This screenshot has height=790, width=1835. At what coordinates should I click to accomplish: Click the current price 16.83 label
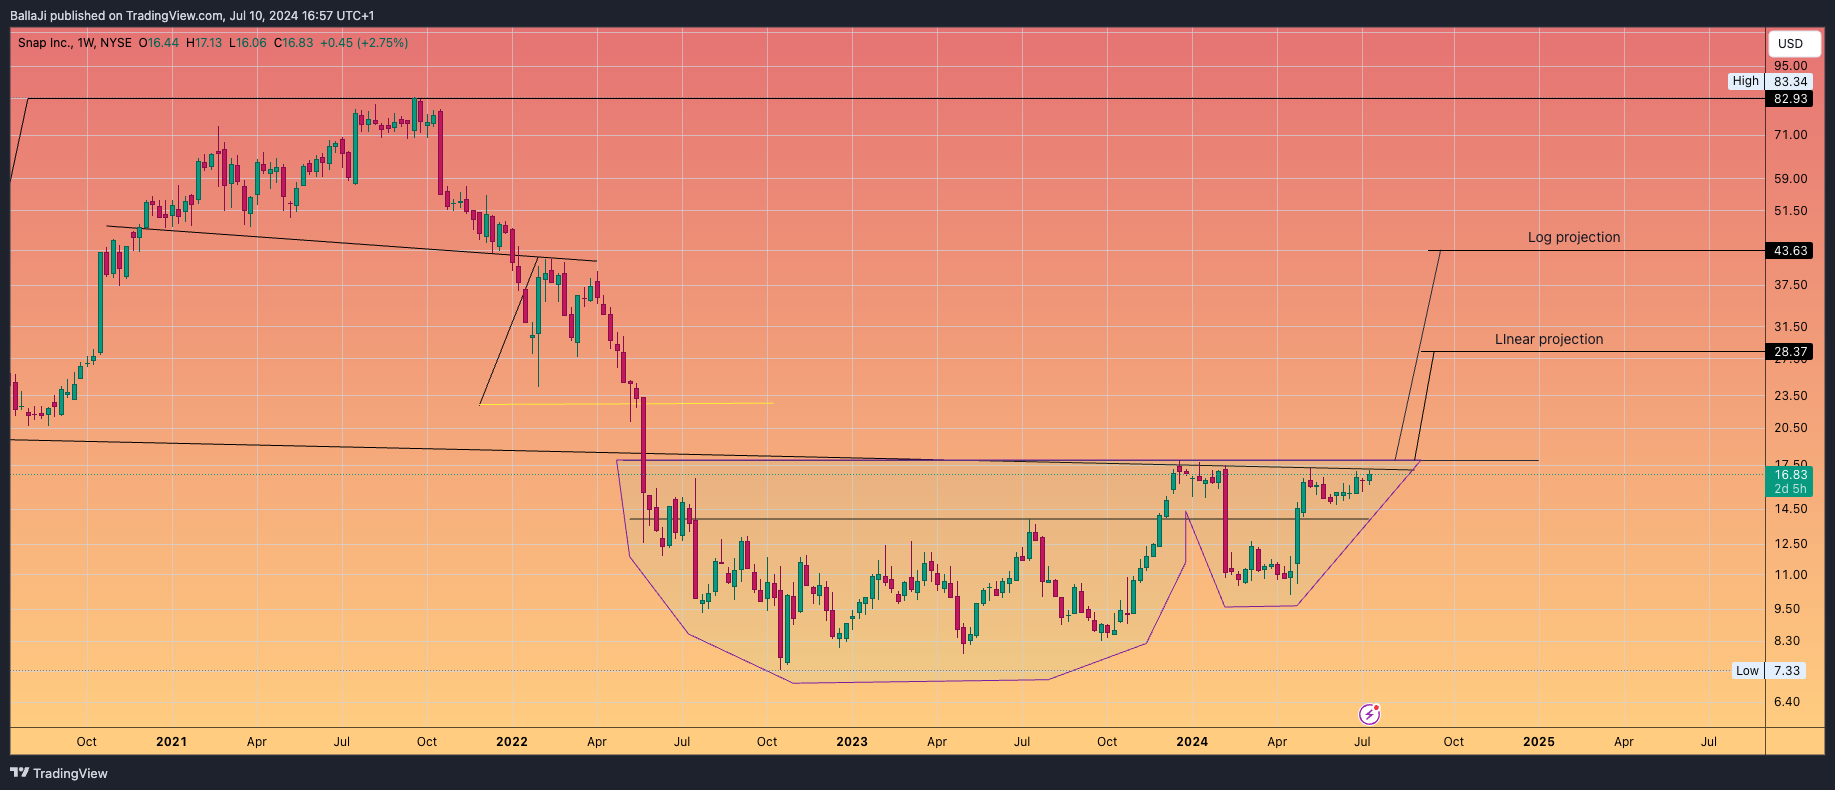[1790, 475]
